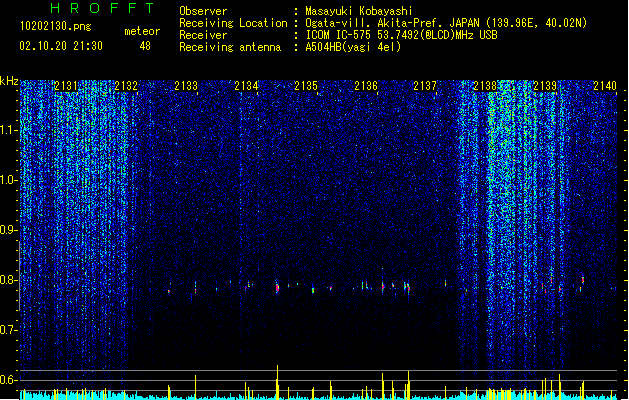Viewport: 629px width, 400px height.
Task: Click the kHz axis unit label
Action: [x=9, y=81]
